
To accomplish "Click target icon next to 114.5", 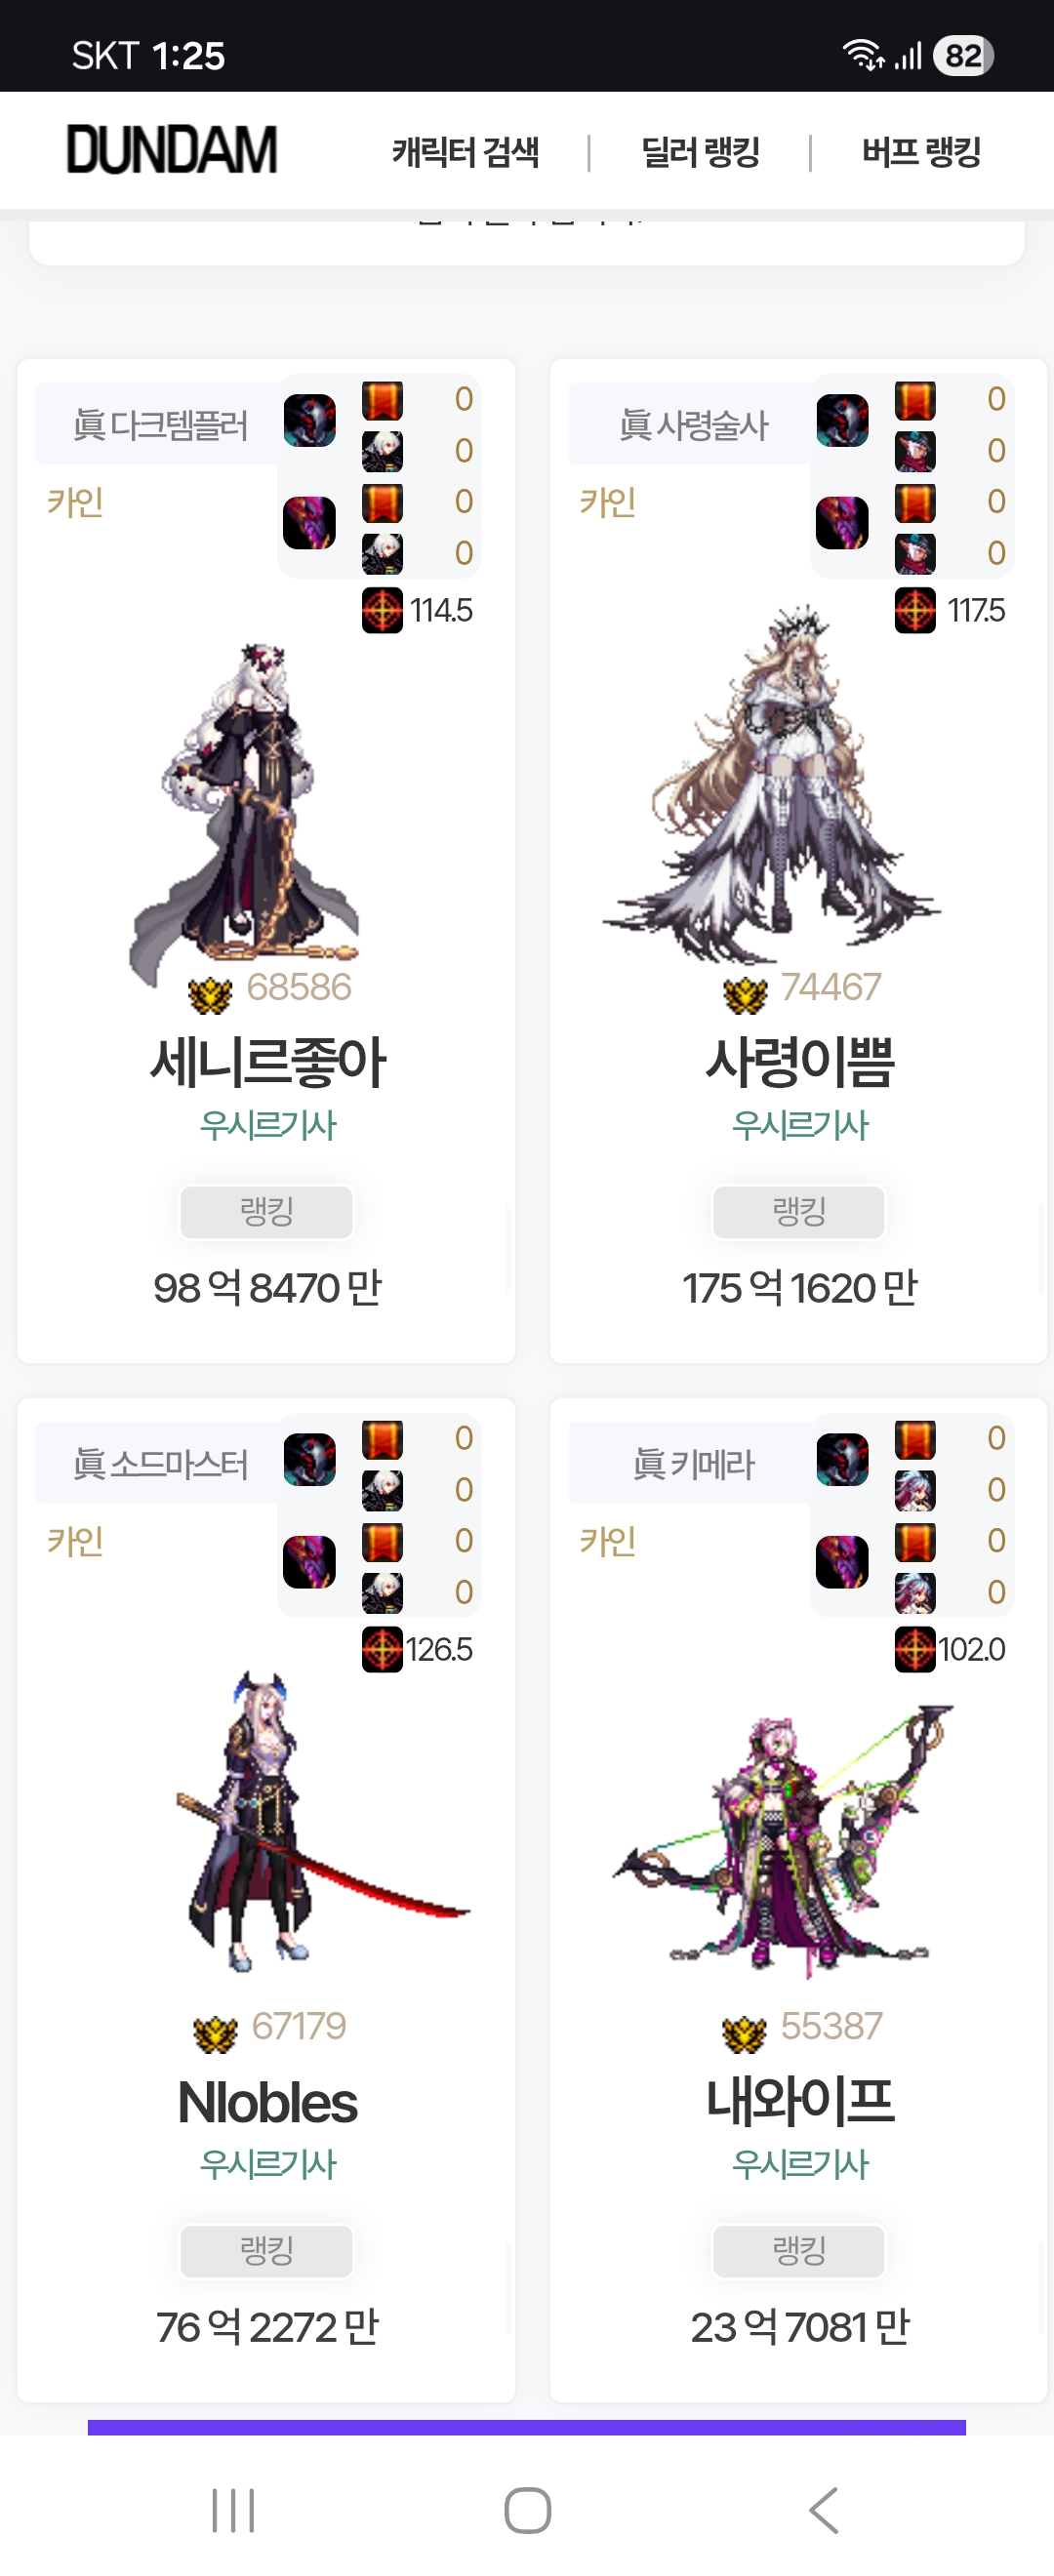I will (x=382, y=610).
